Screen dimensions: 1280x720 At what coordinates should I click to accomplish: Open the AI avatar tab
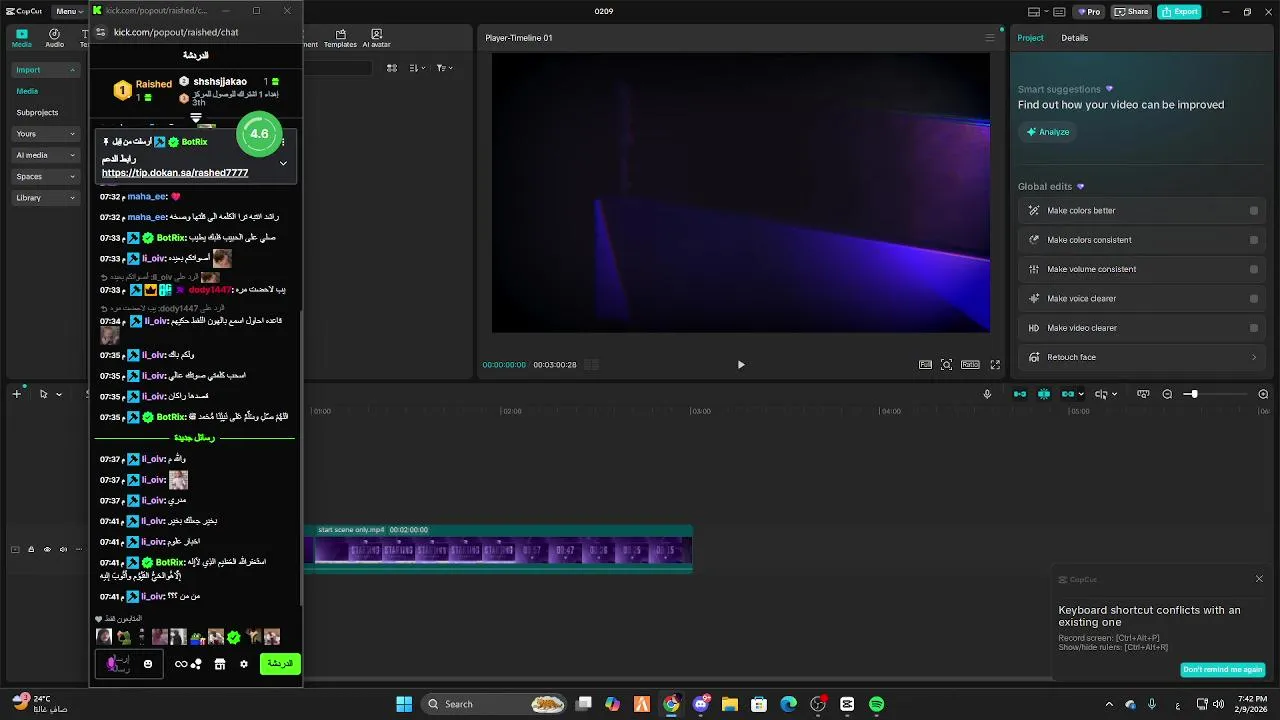pyautogui.click(x=376, y=38)
